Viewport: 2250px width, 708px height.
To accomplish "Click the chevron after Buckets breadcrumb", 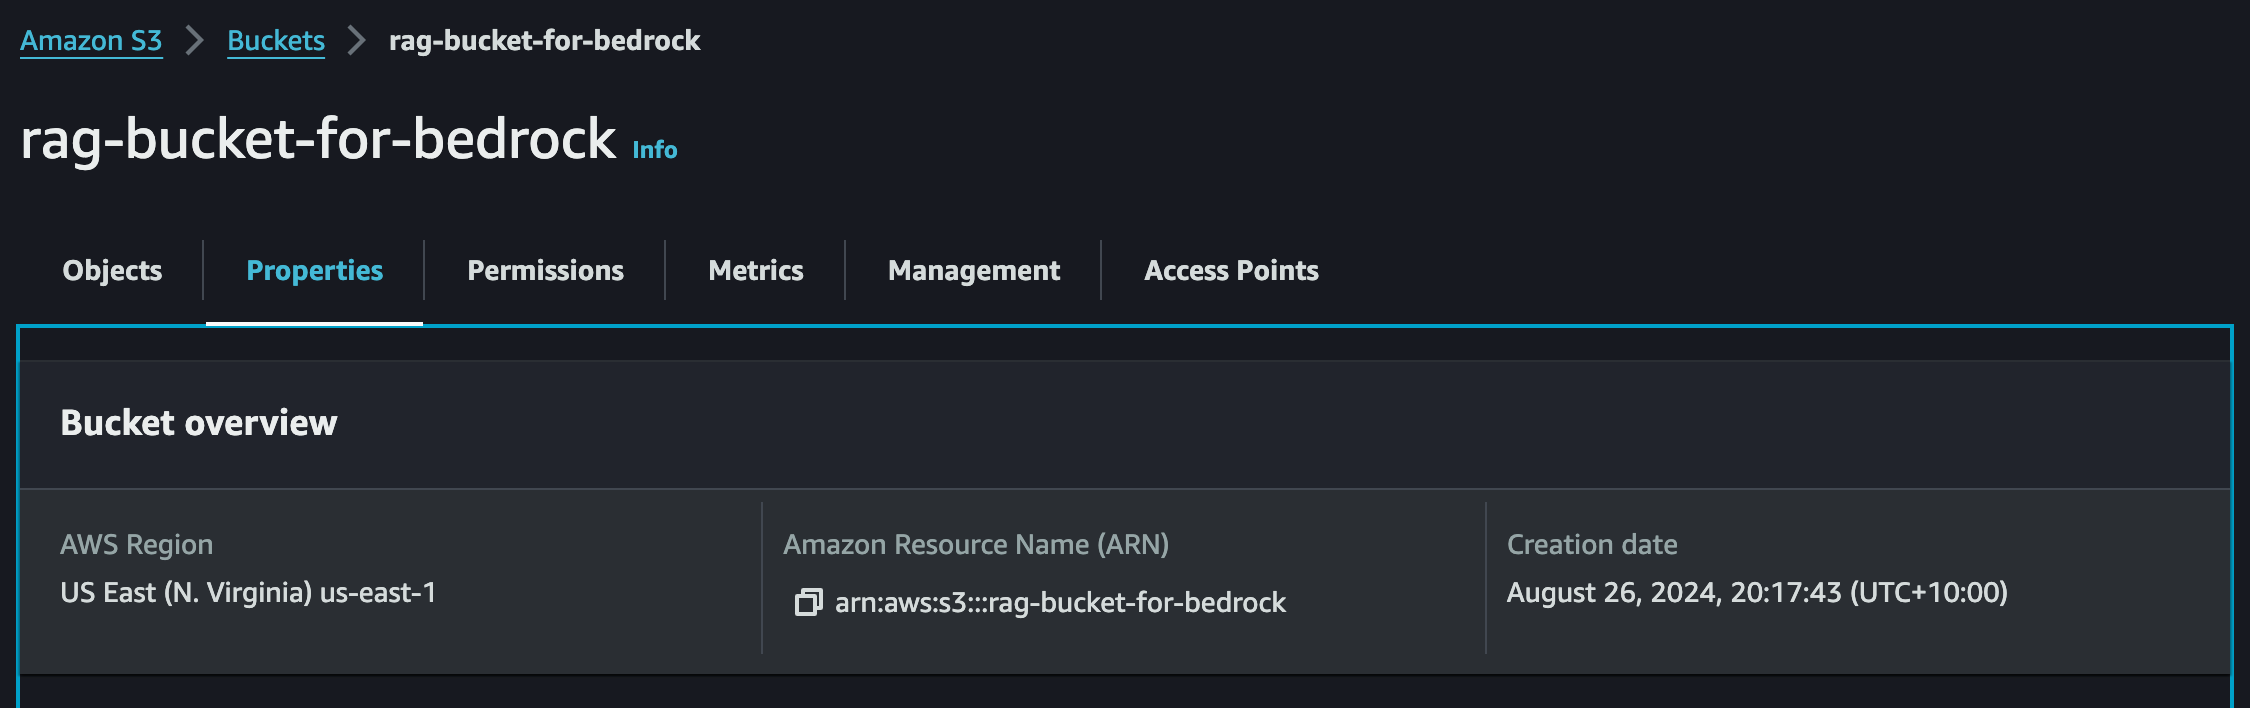I will [356, 41].
